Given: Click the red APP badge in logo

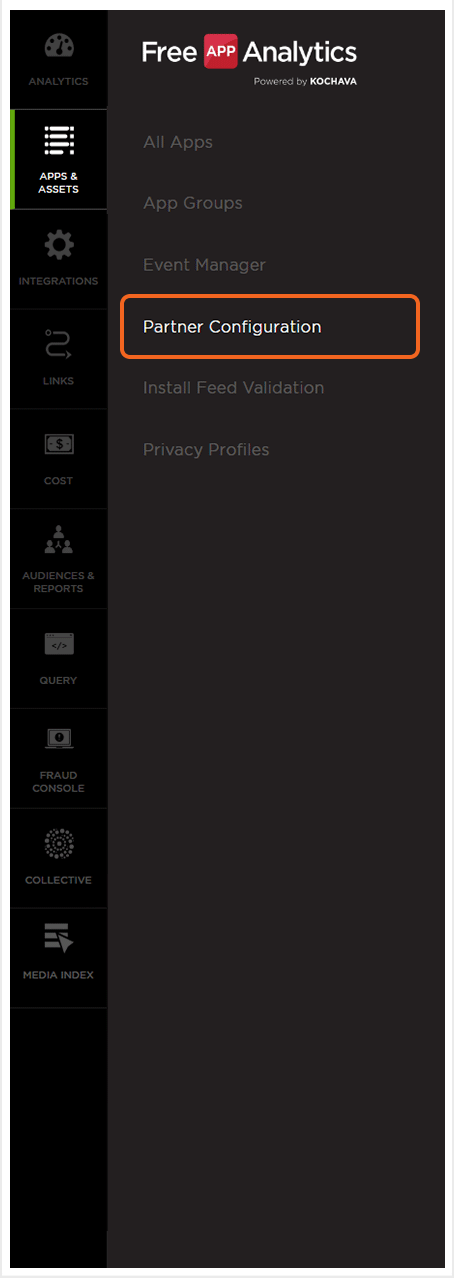Looking at the screenshot, I should (x=220, y=51).
